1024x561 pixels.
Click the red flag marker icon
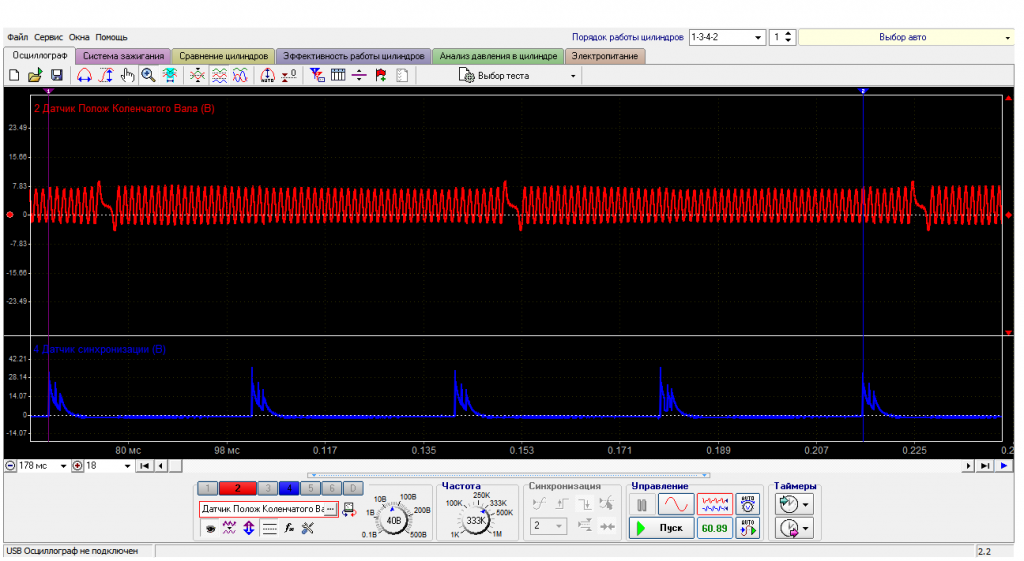pyautogui.click(x=381, y=76)
